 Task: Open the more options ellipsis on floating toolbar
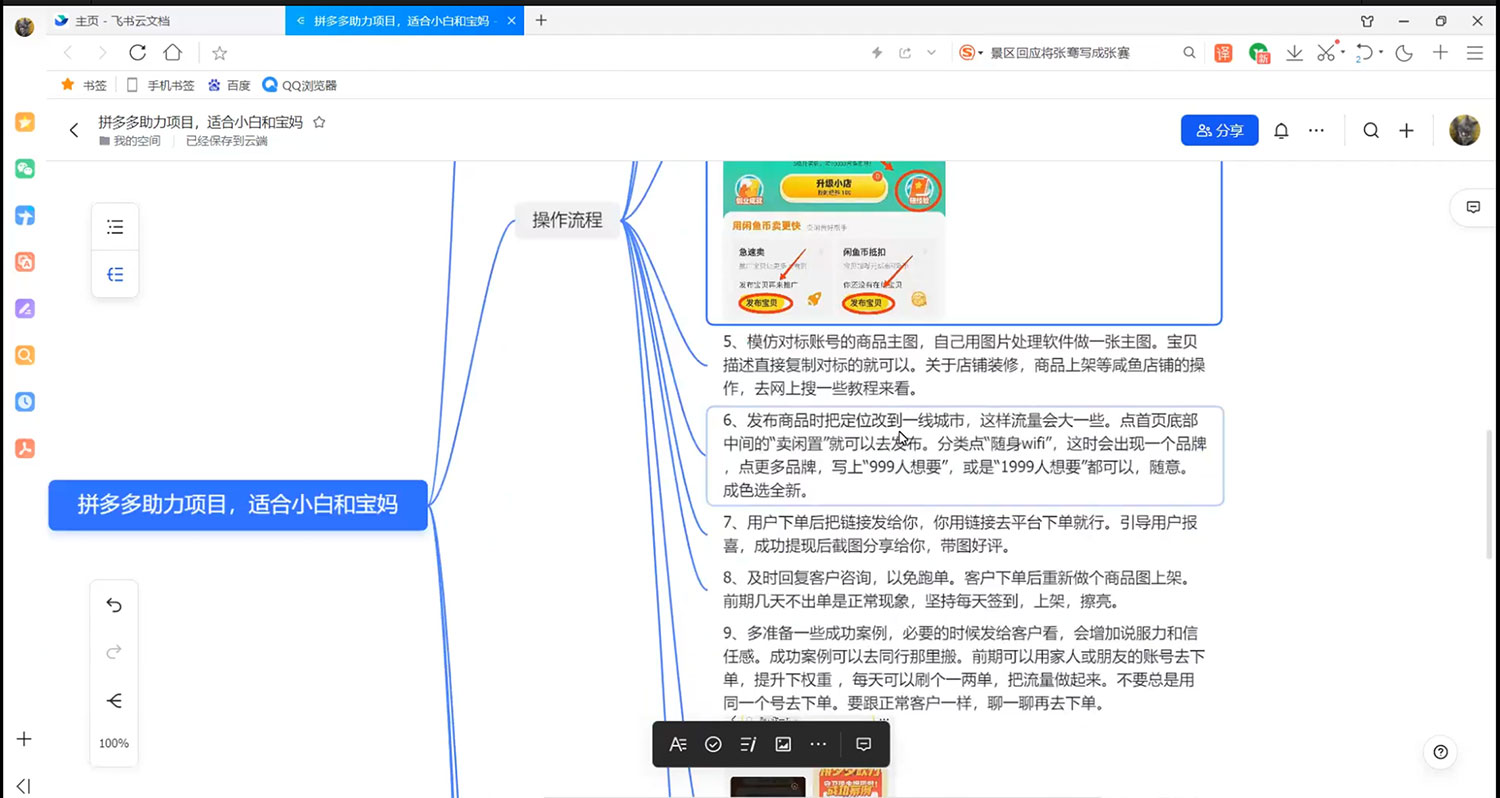818,744
